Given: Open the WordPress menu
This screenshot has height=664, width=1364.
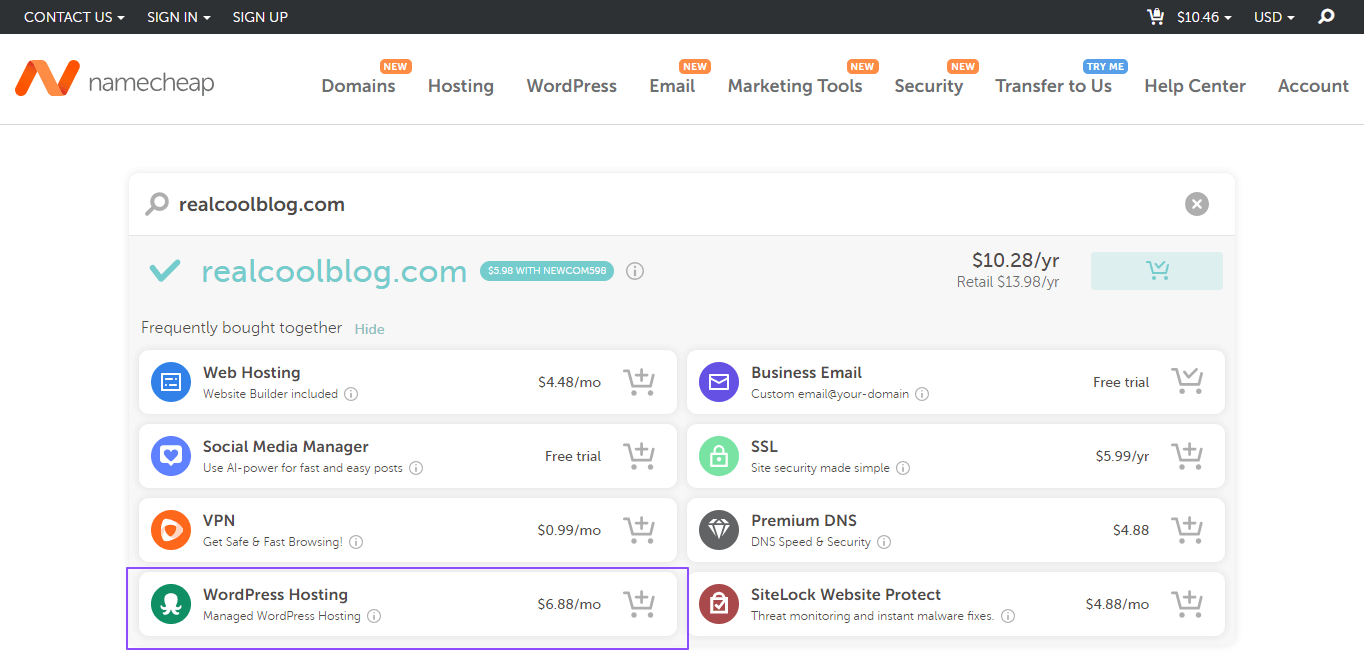Looking at the screenshot, I should pyautogui.click(x=572, y=86).
